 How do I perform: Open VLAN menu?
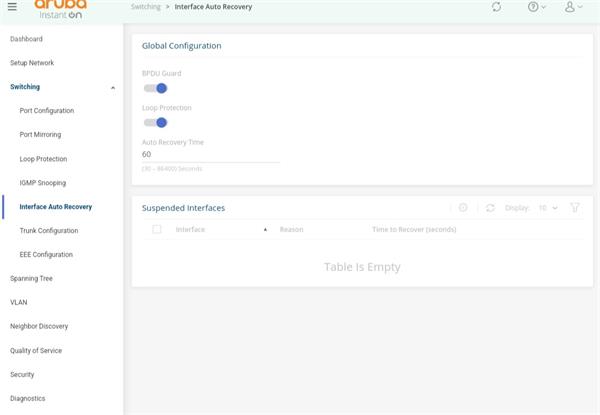(x=19, y=302)
